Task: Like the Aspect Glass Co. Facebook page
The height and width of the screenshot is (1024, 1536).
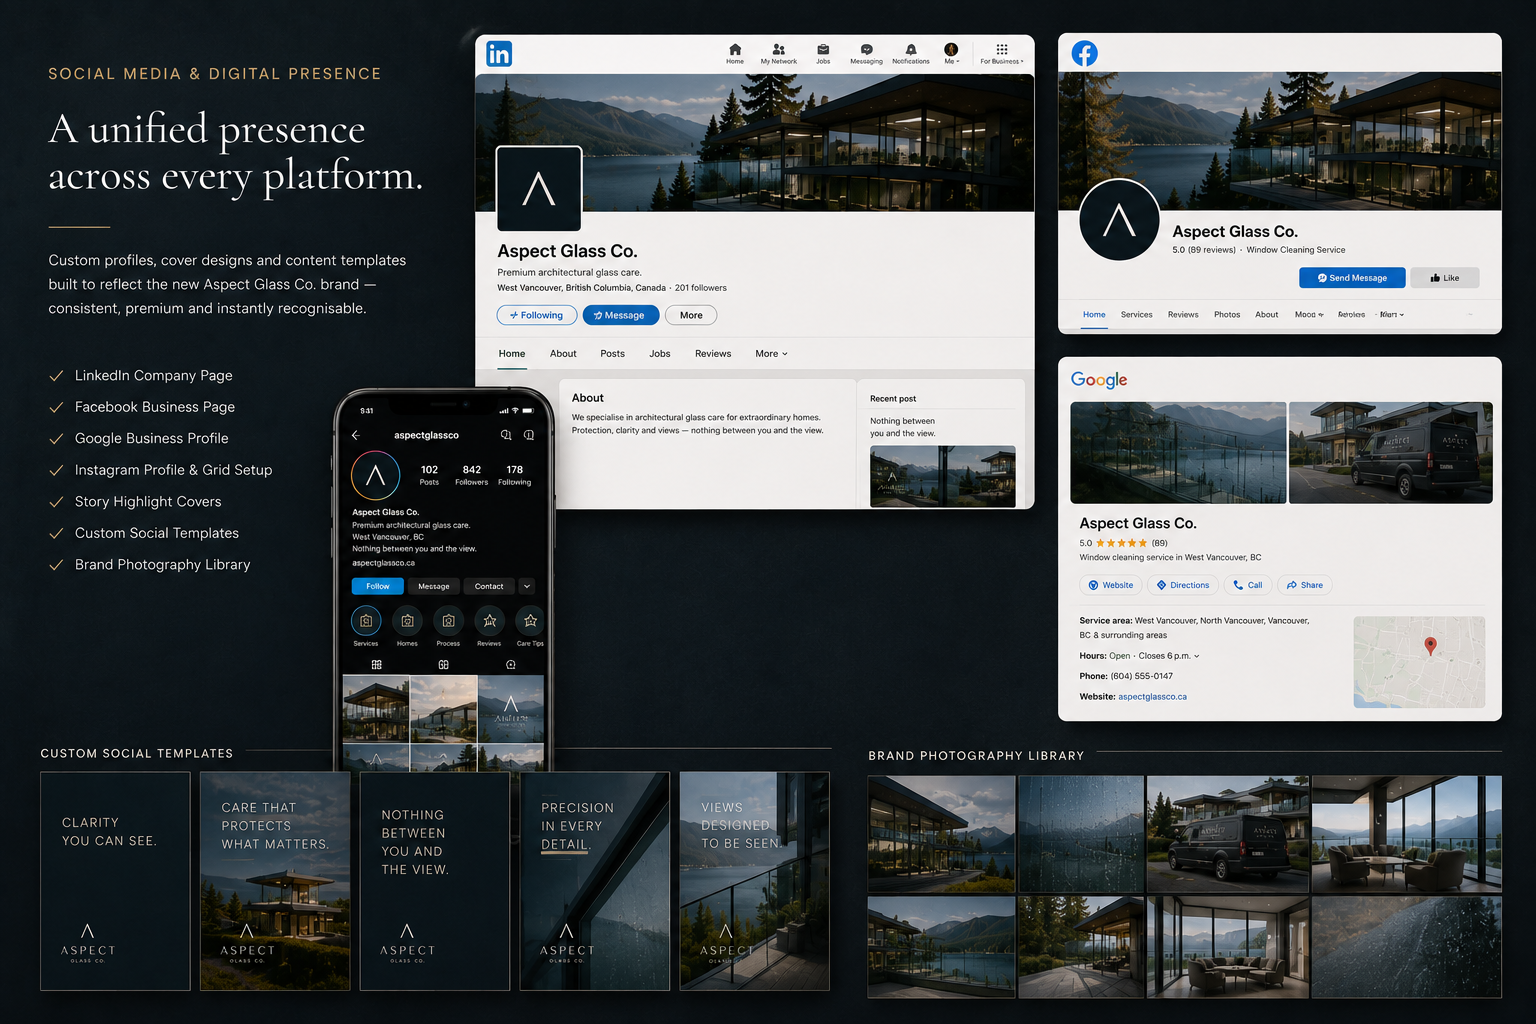Action: (1445, 278)
